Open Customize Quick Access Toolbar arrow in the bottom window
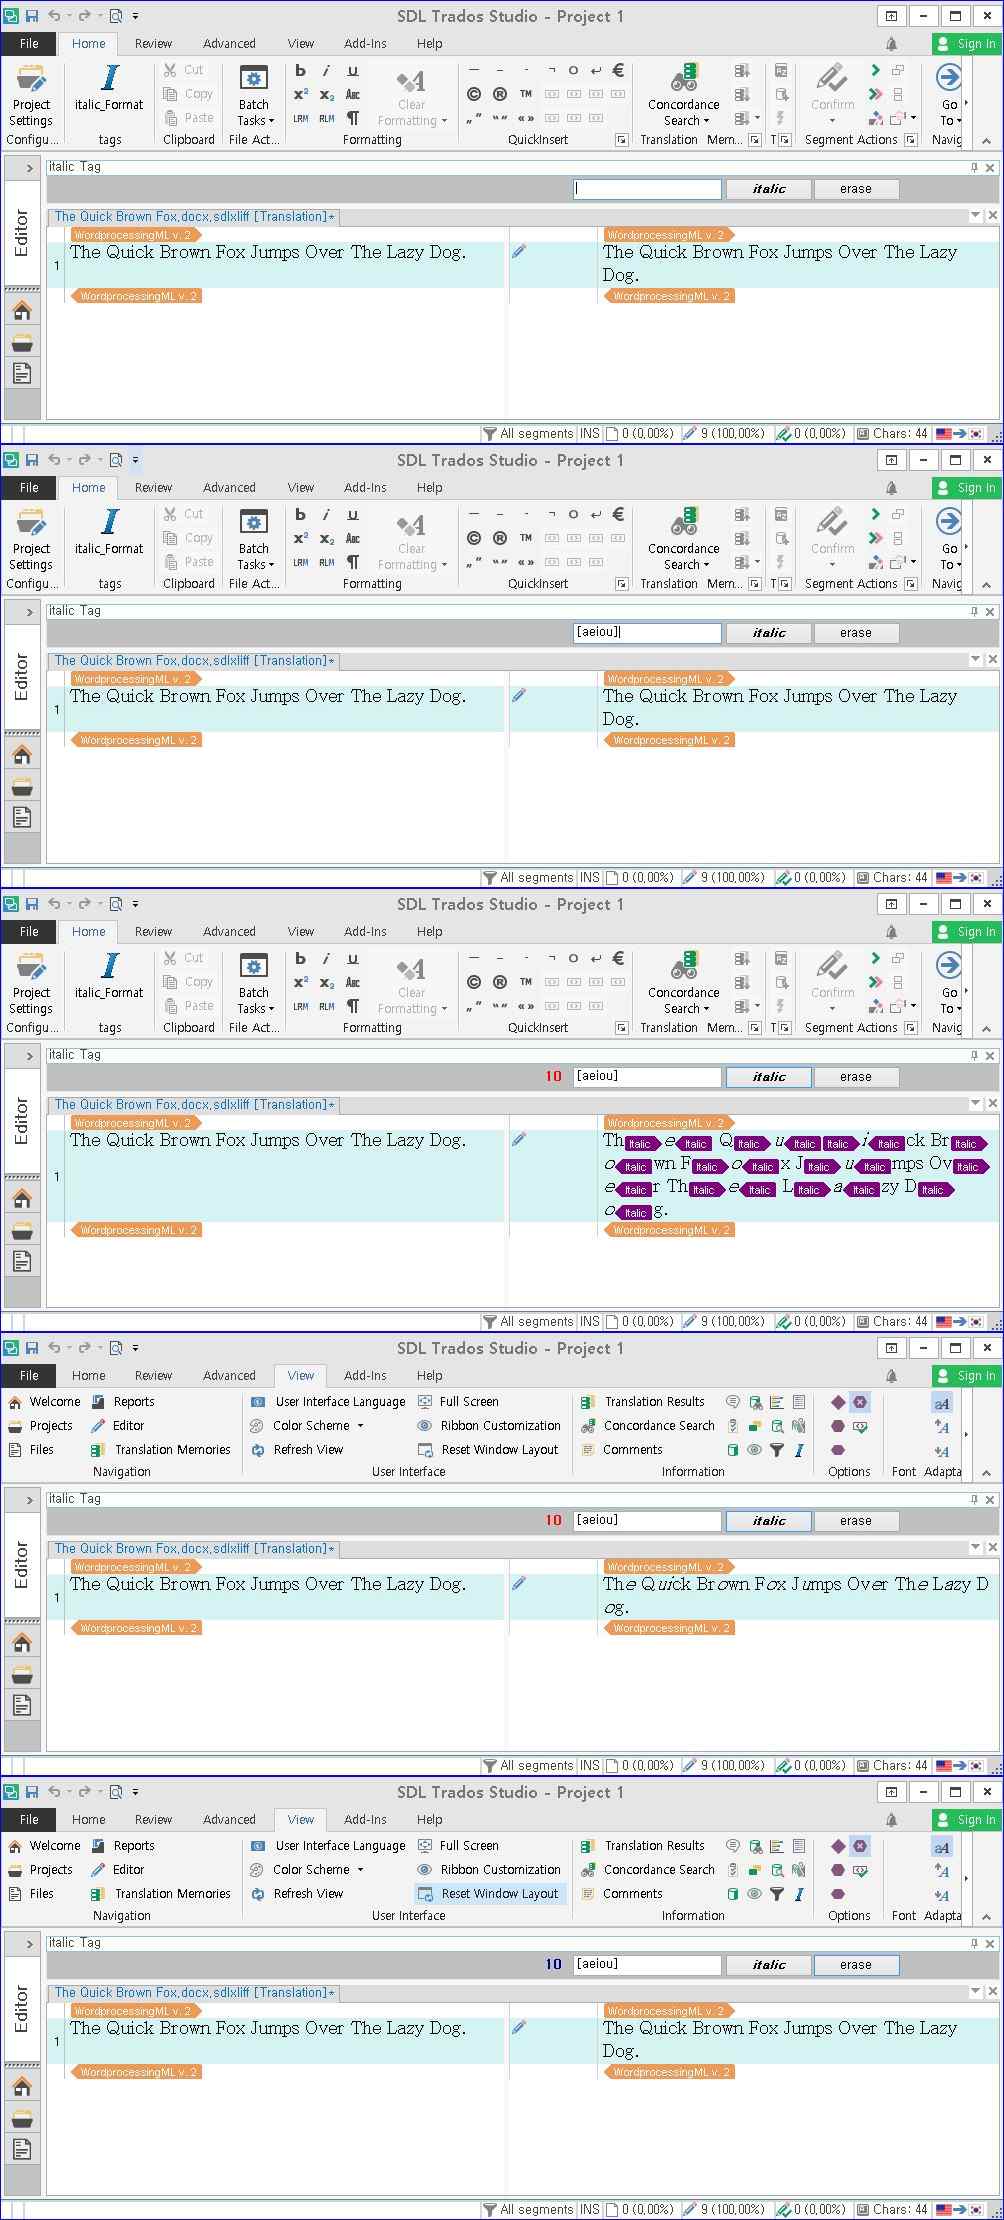The image size is (1004, 2220). (135, 1792)
